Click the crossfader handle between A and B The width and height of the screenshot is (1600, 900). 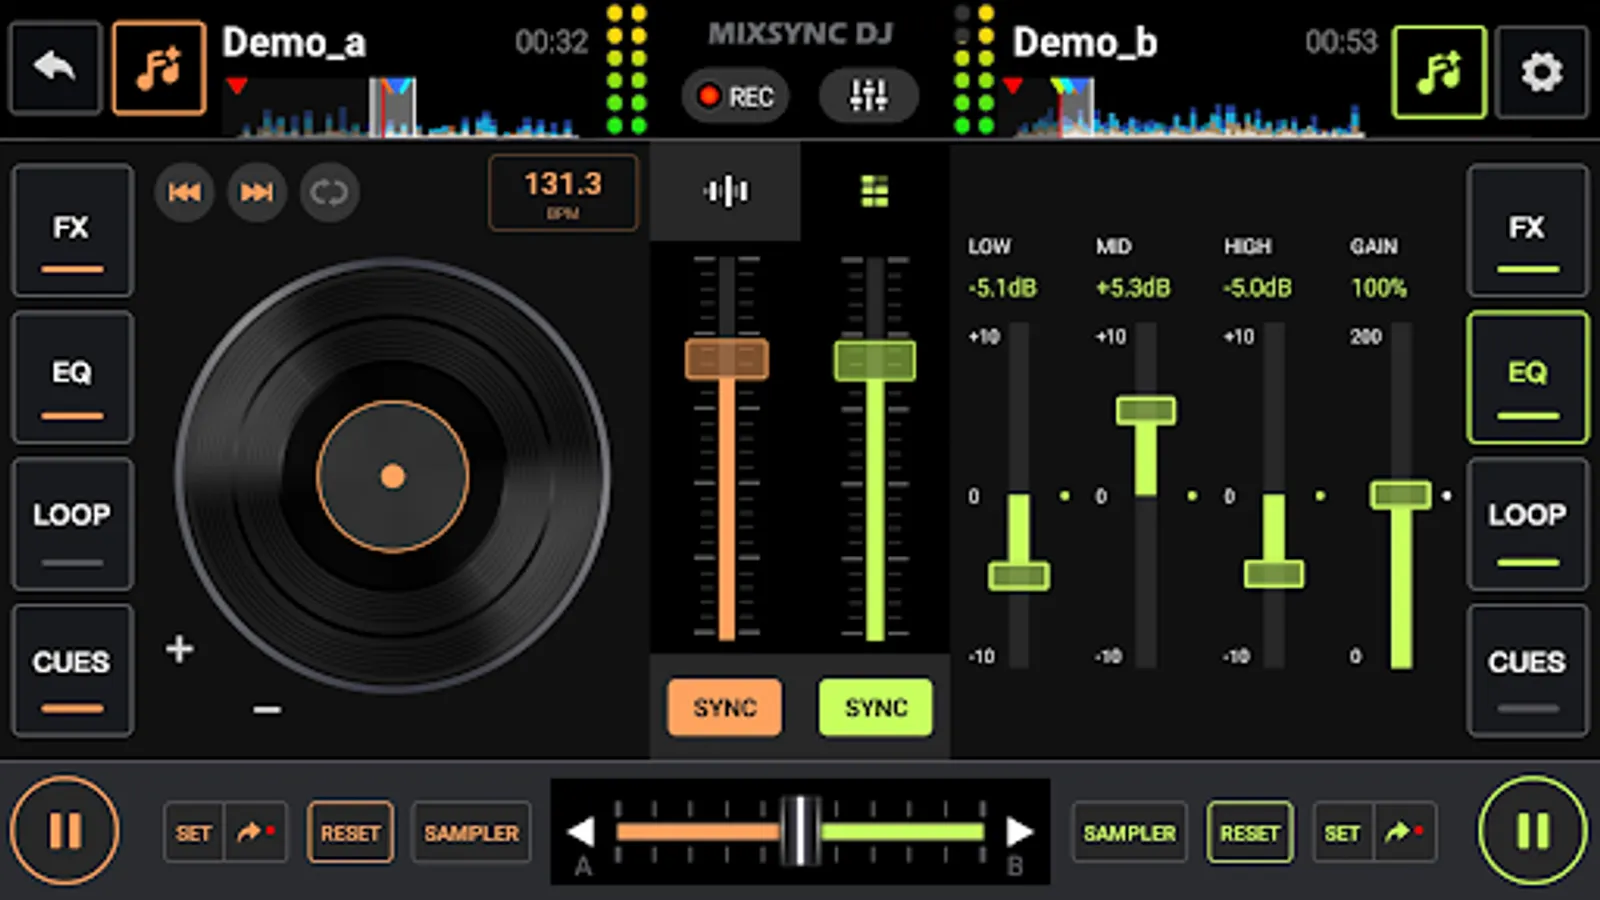(800, 830)
